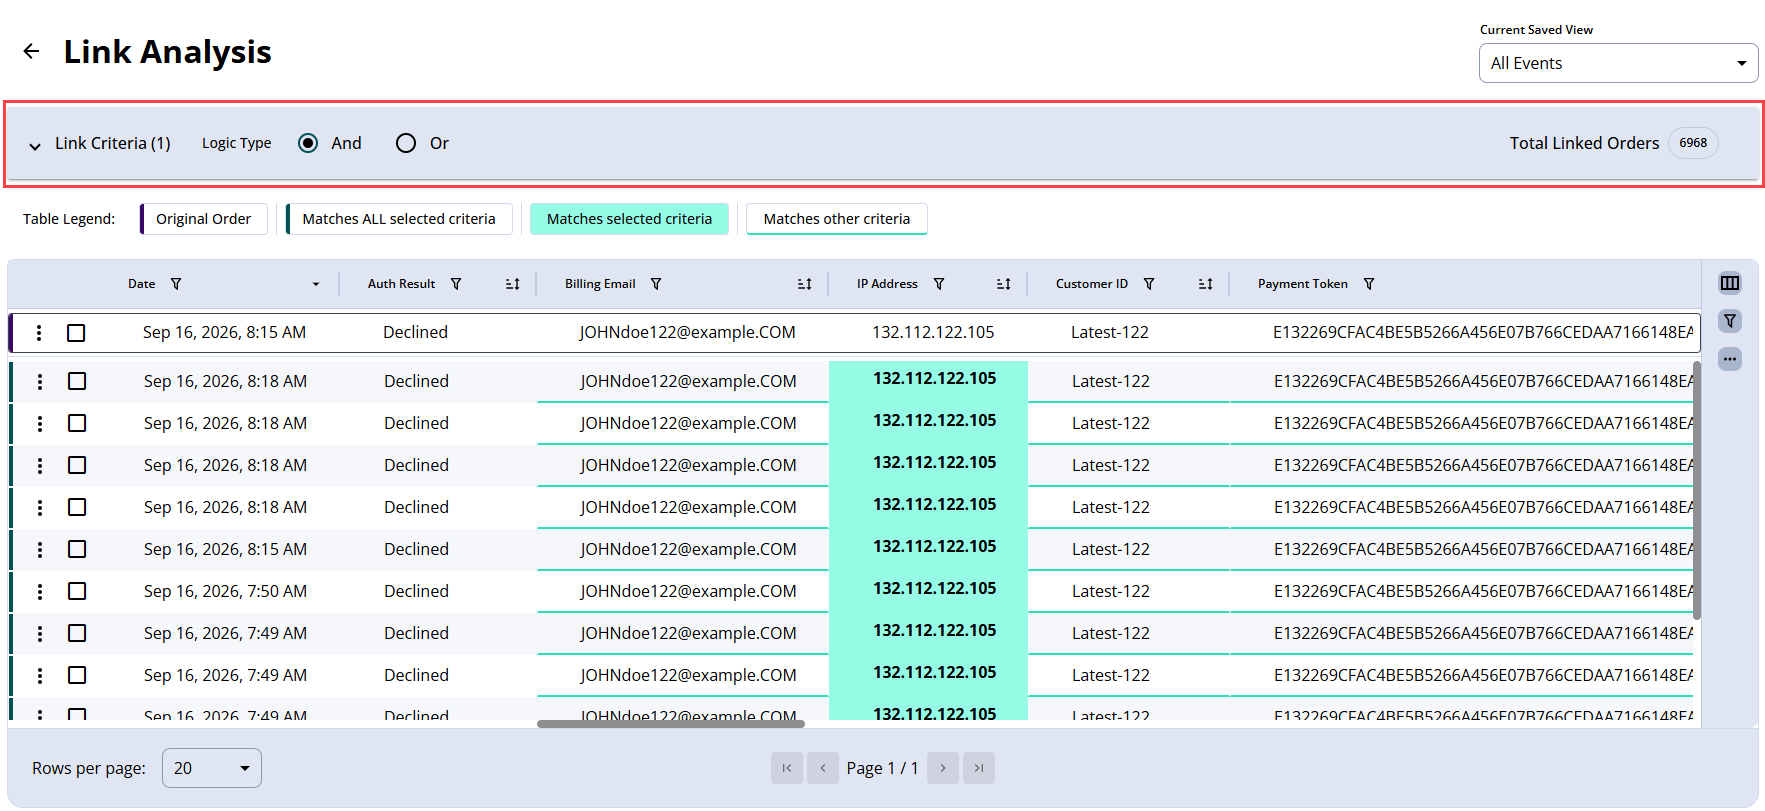Select the And logic type

click(x=308, y=143)
